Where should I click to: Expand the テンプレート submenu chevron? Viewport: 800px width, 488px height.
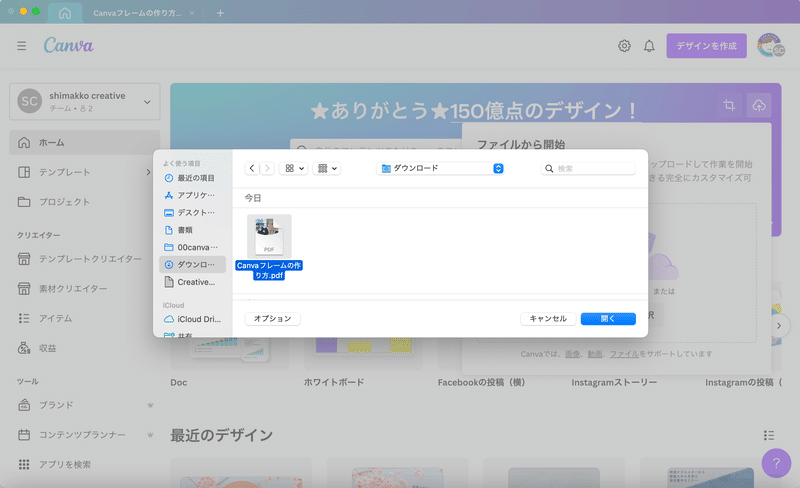(x=148, y=172)
